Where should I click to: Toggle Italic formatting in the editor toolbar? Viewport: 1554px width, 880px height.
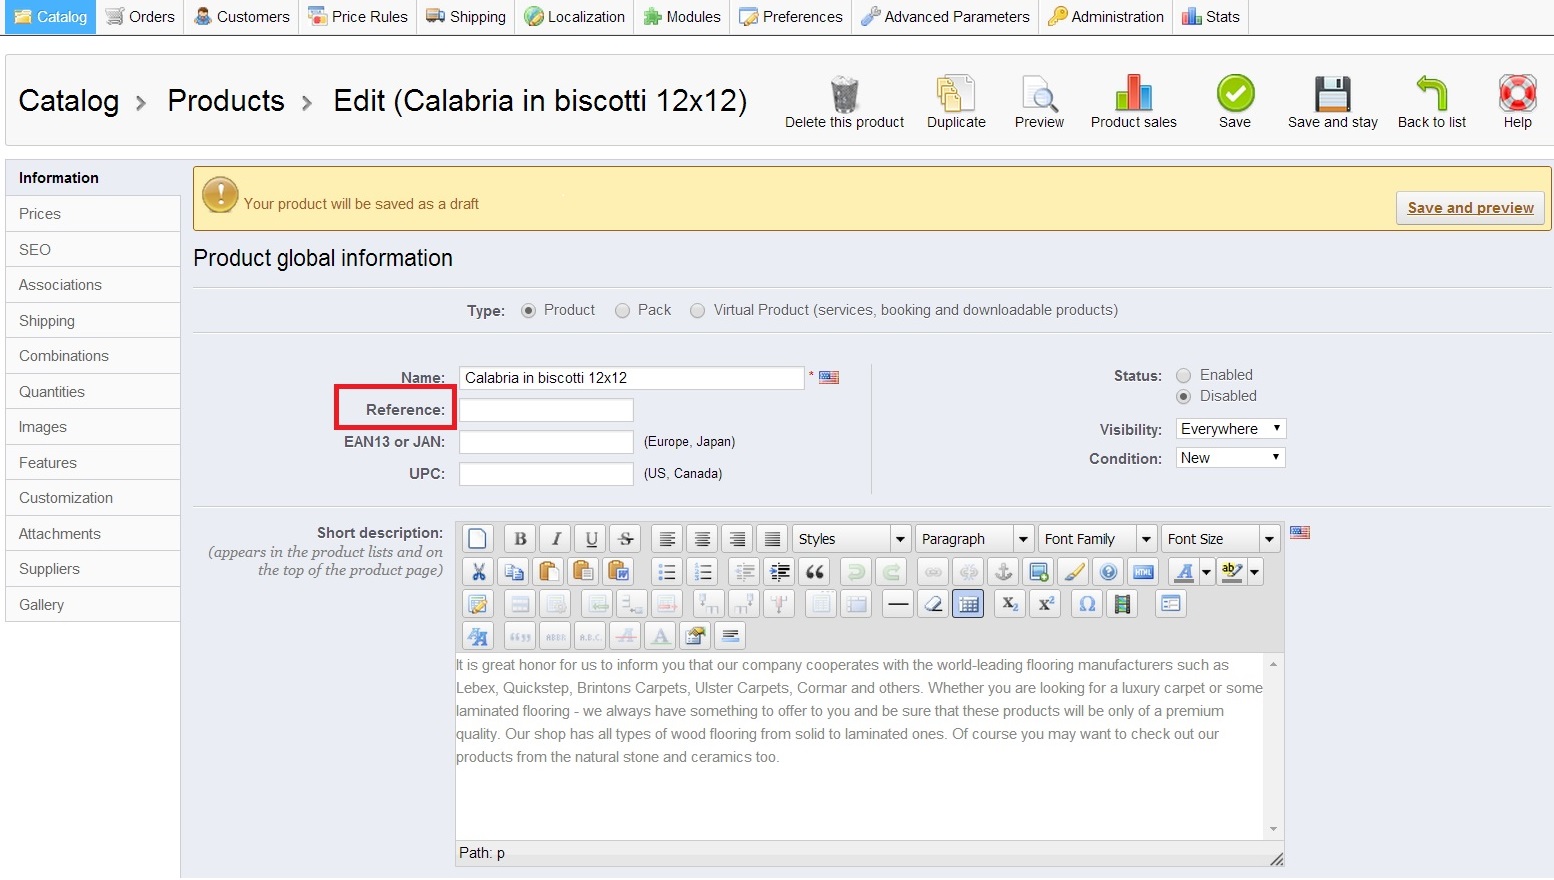(x=556, y=539)
